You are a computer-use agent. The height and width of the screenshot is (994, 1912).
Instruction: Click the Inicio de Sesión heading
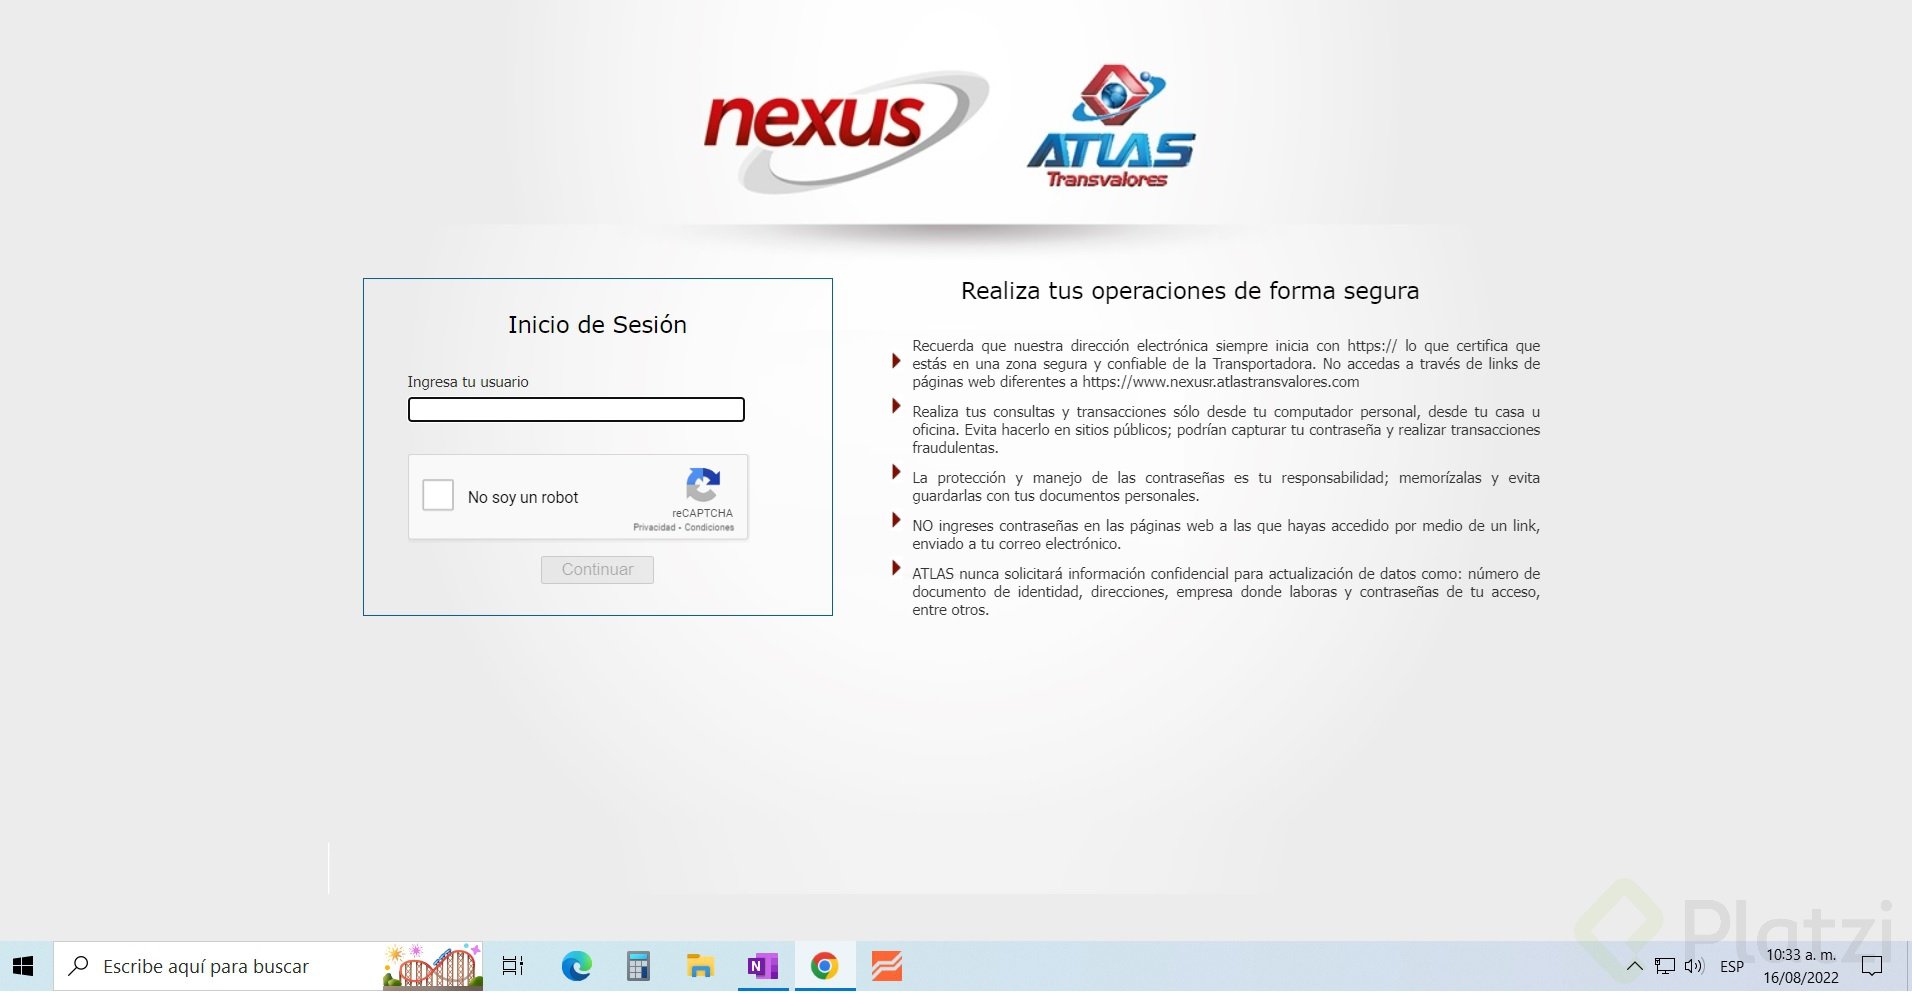597,325
